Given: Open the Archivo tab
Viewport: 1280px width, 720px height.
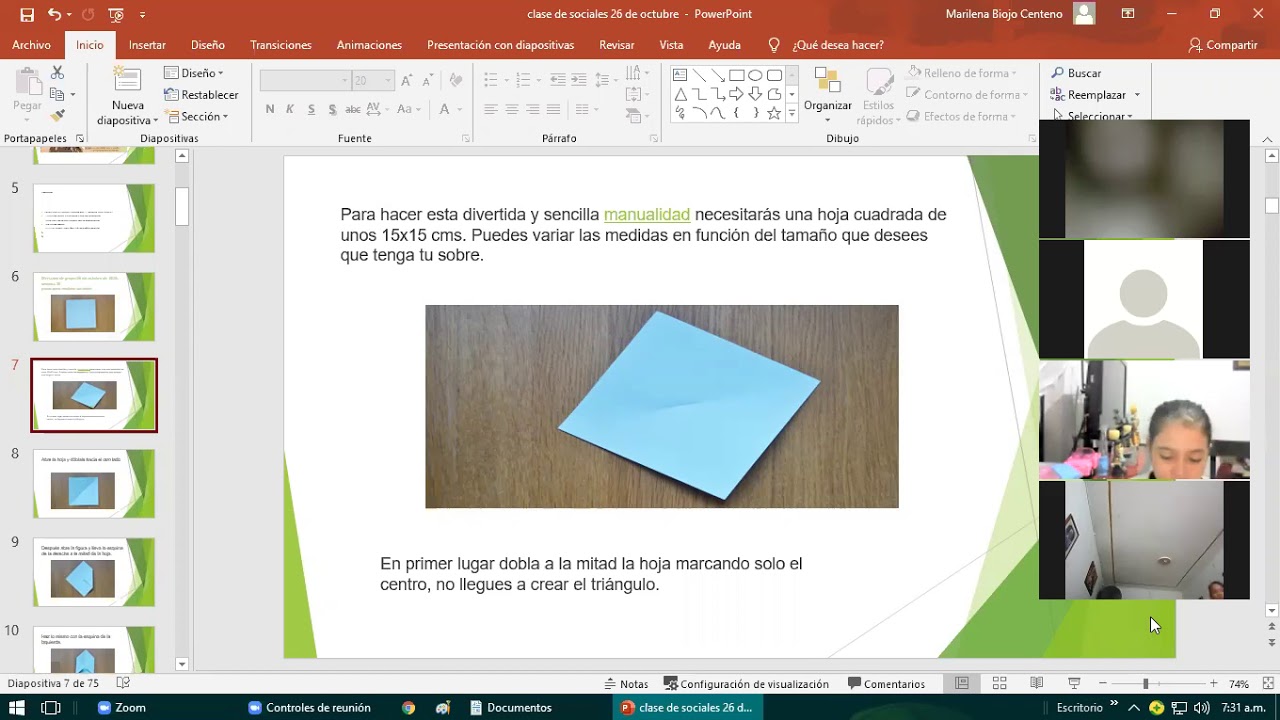Looking at the screenshot, I should (x=32, y=45).
